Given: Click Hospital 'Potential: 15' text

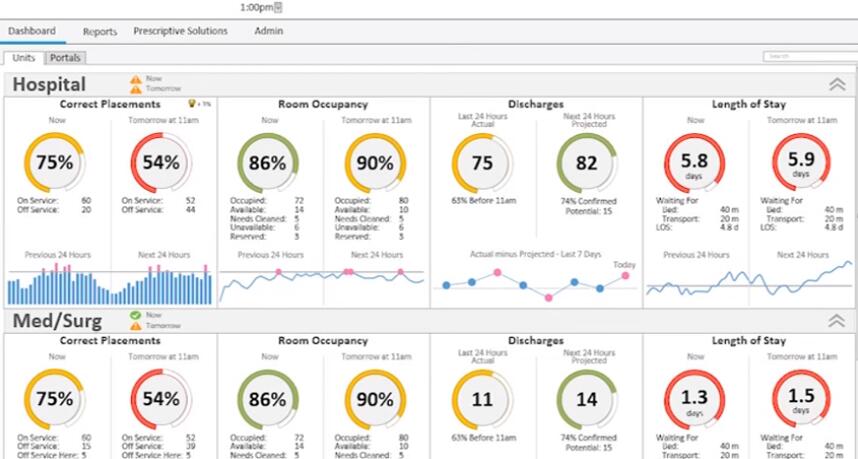Looking at the screenshot, I should click(x=588, y=211).
